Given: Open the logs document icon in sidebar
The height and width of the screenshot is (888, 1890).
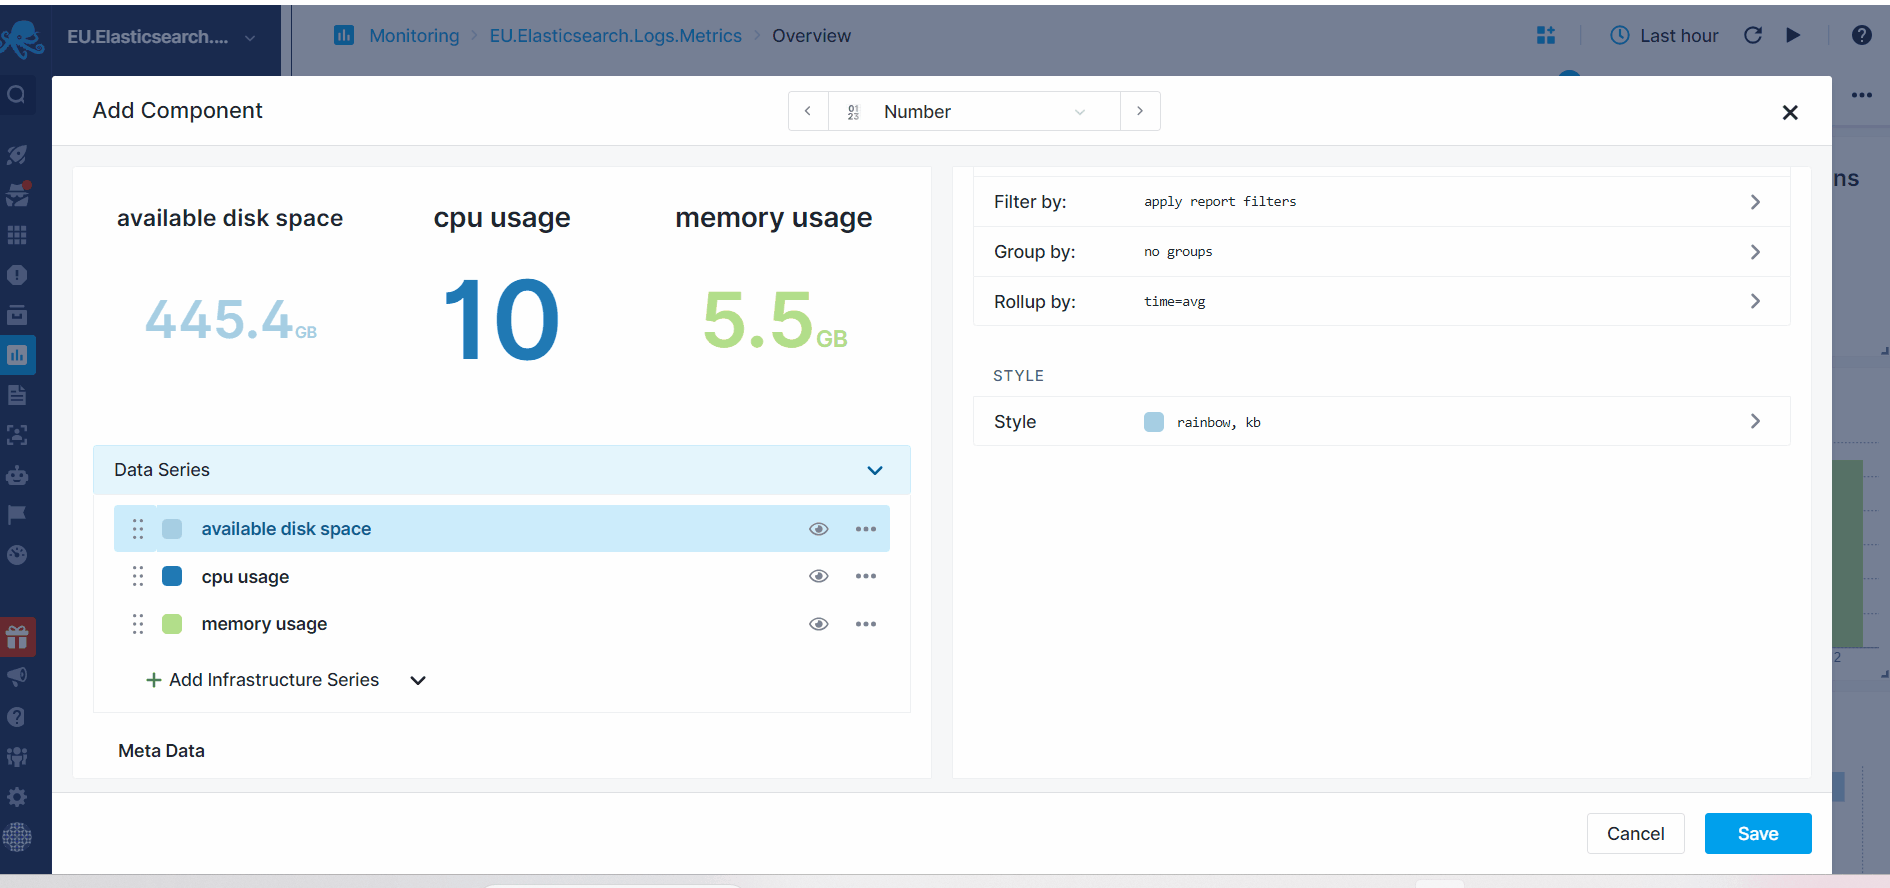Looking at the screenshot, I should click(17, 395).
